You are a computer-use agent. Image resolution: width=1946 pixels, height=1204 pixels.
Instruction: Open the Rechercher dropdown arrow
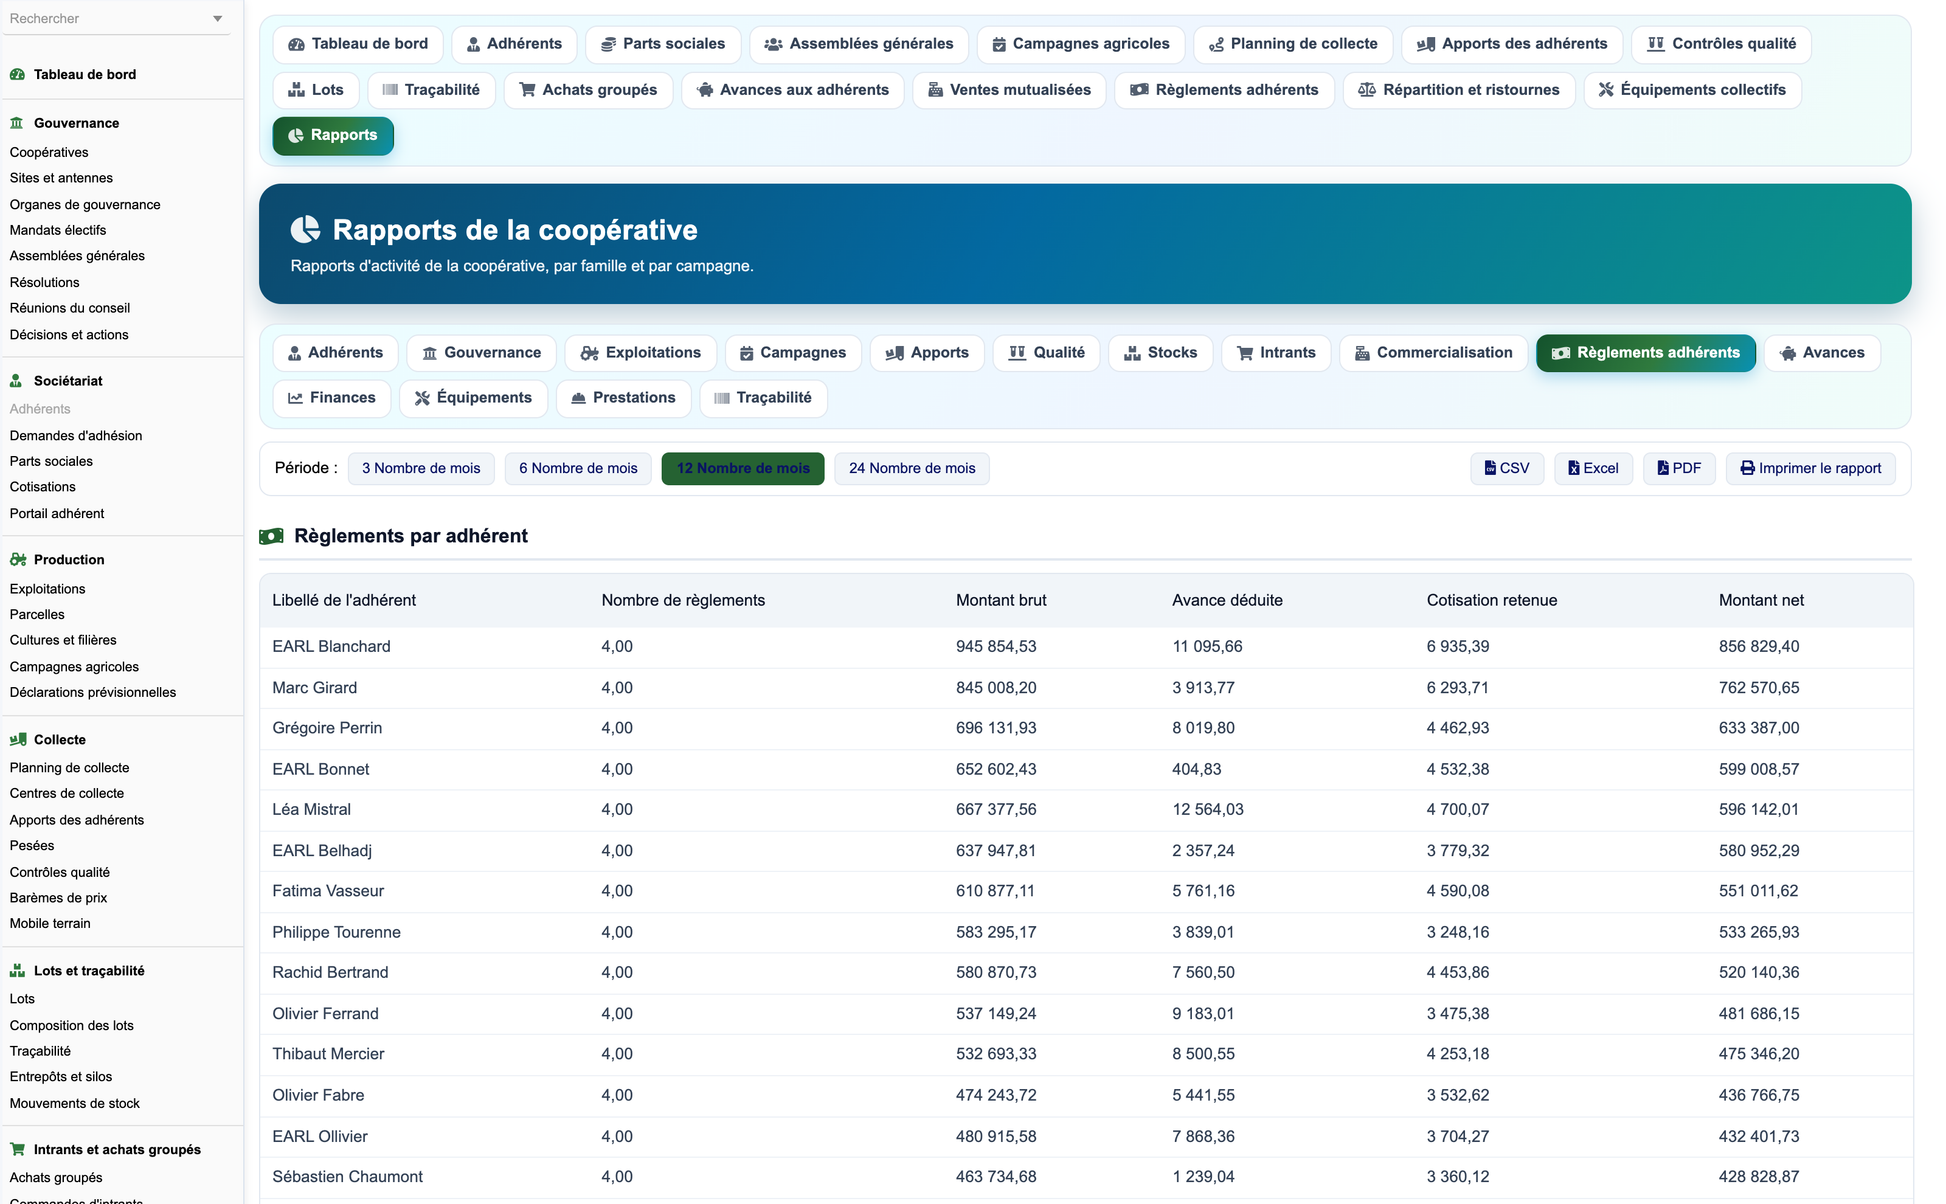(x=218, y=19)
